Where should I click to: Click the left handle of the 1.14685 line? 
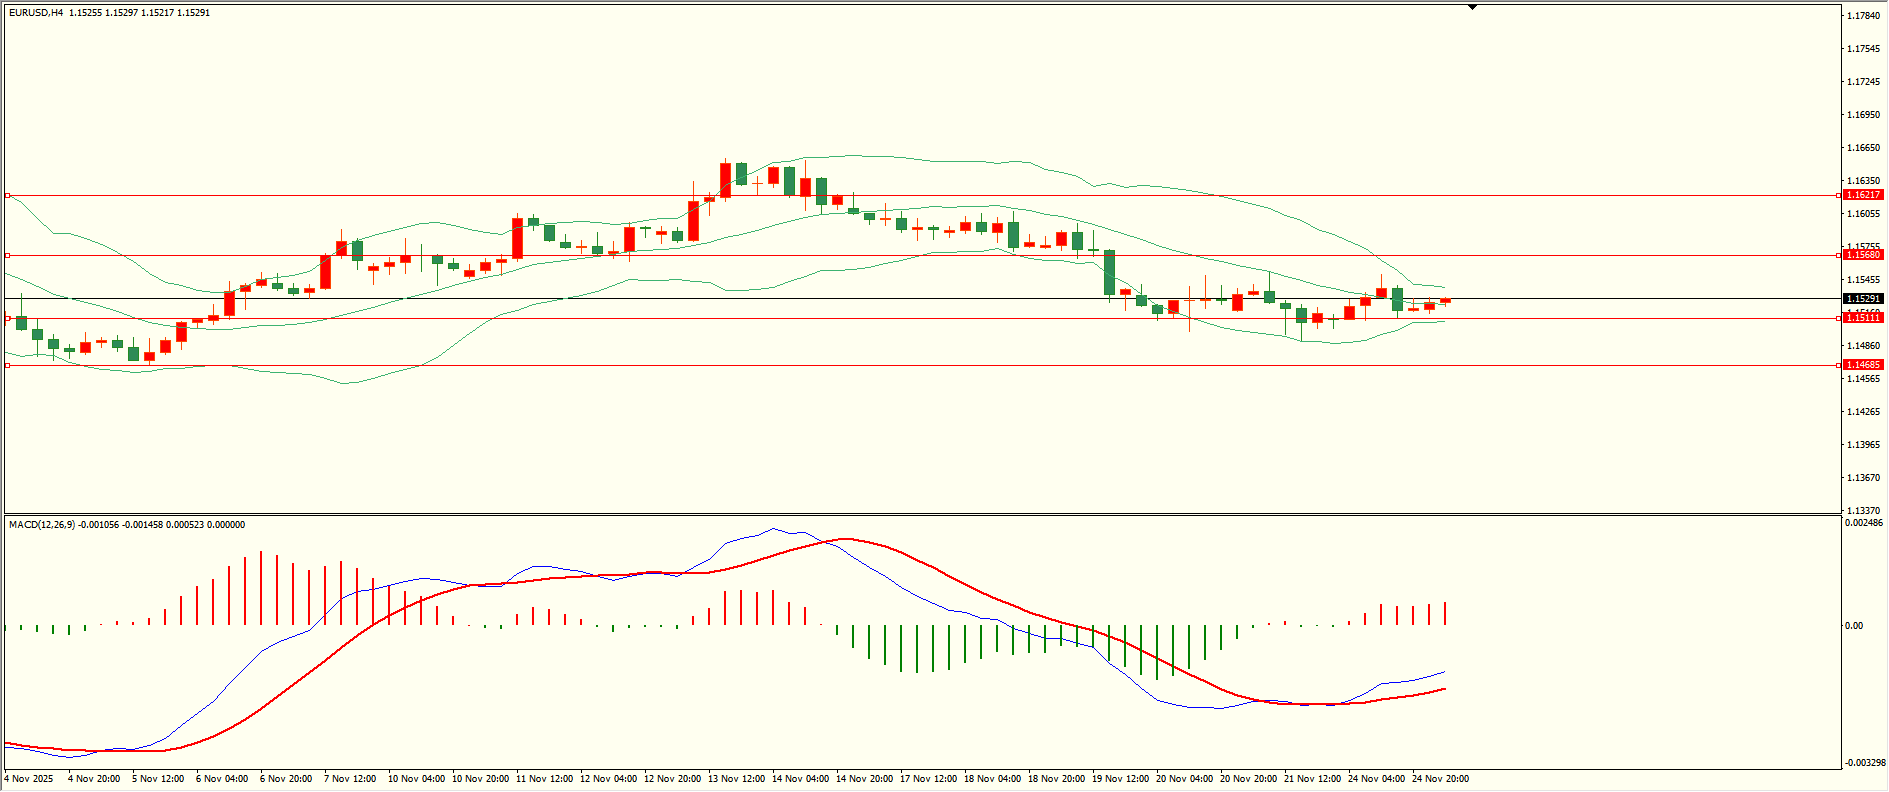coord(8,365)
